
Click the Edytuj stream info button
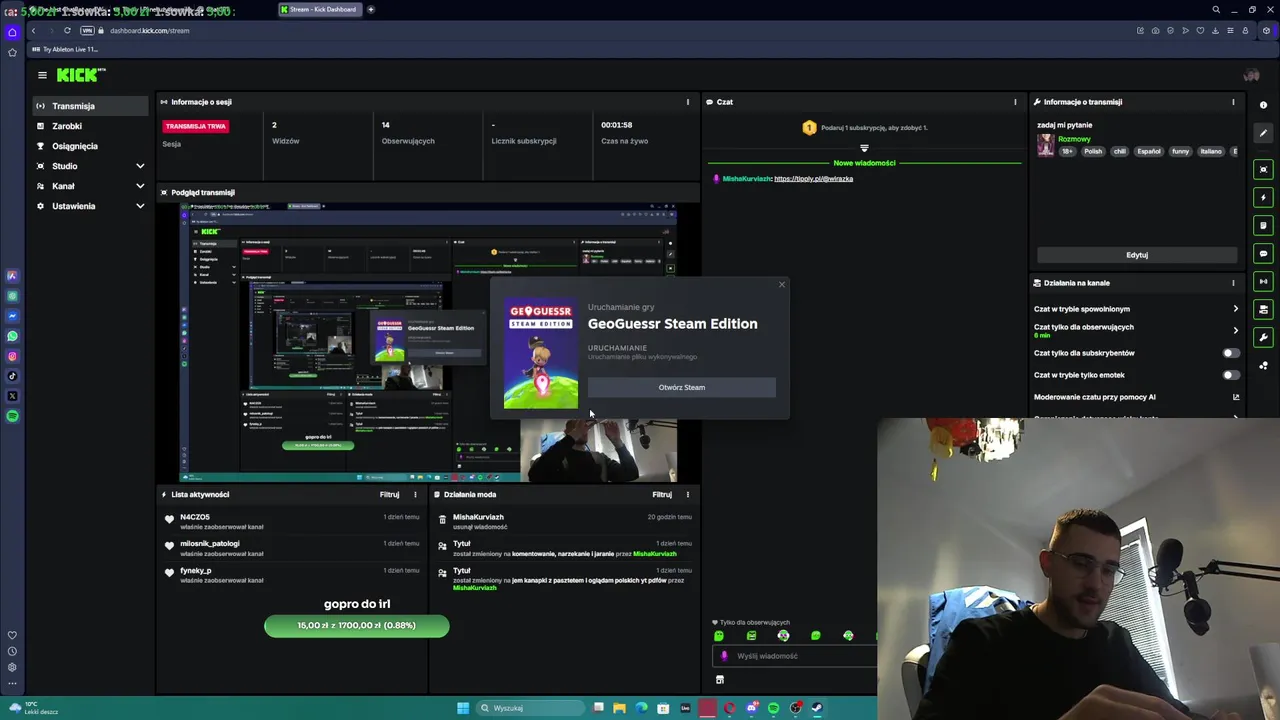(1137, 255)
